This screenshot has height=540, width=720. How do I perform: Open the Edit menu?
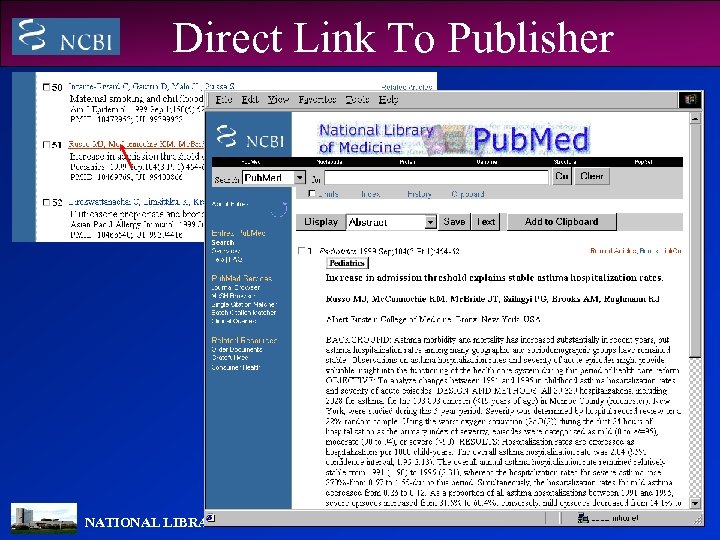[250, 99]
